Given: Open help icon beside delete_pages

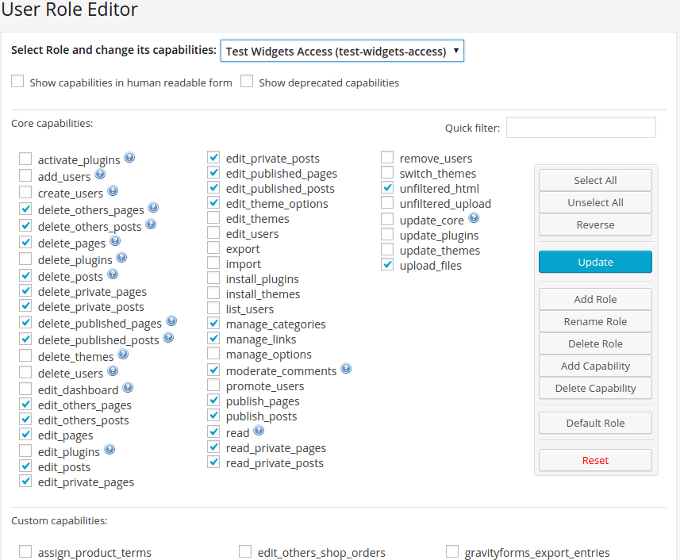Looking at the screenshot, I should pos(115,240).
